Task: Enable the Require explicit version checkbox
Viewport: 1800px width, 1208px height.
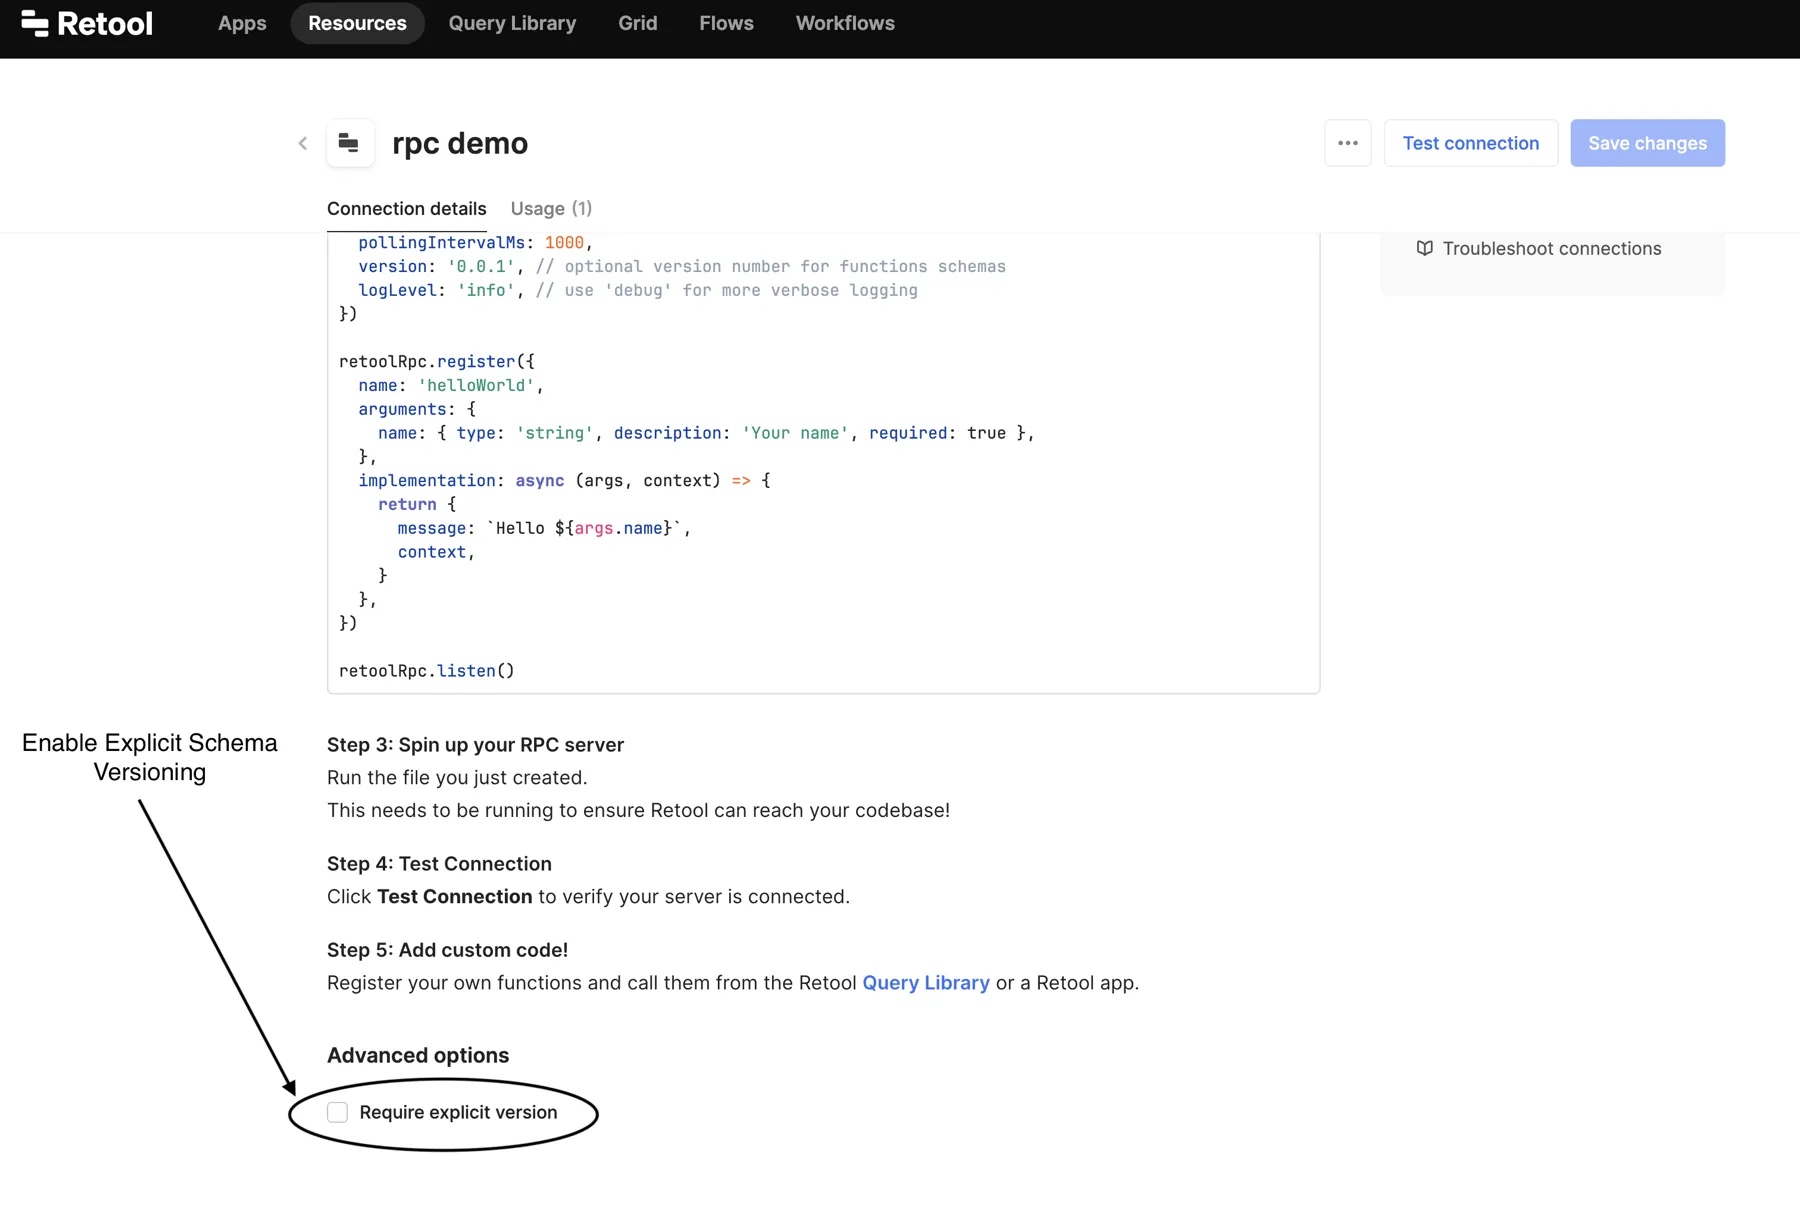Action: [338, 1112]
